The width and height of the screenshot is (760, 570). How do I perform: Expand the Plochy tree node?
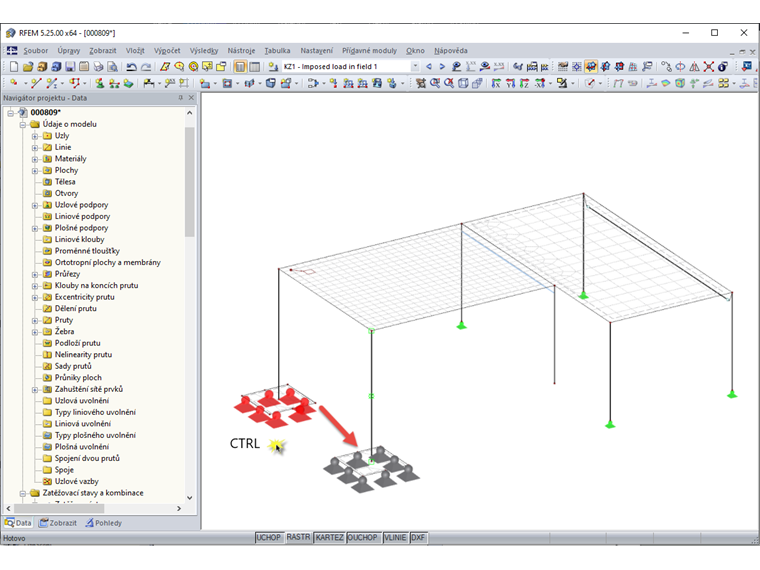35,171
